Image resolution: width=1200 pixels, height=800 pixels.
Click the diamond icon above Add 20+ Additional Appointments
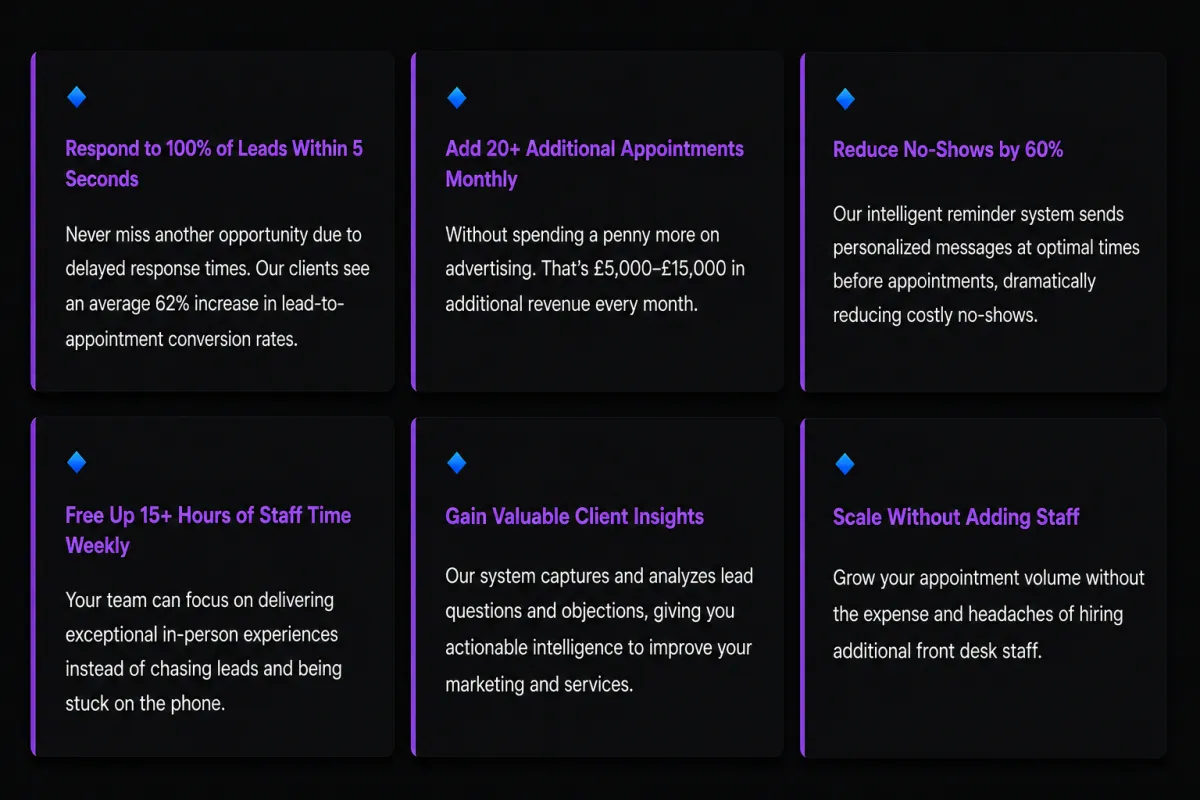coord(456,97)
